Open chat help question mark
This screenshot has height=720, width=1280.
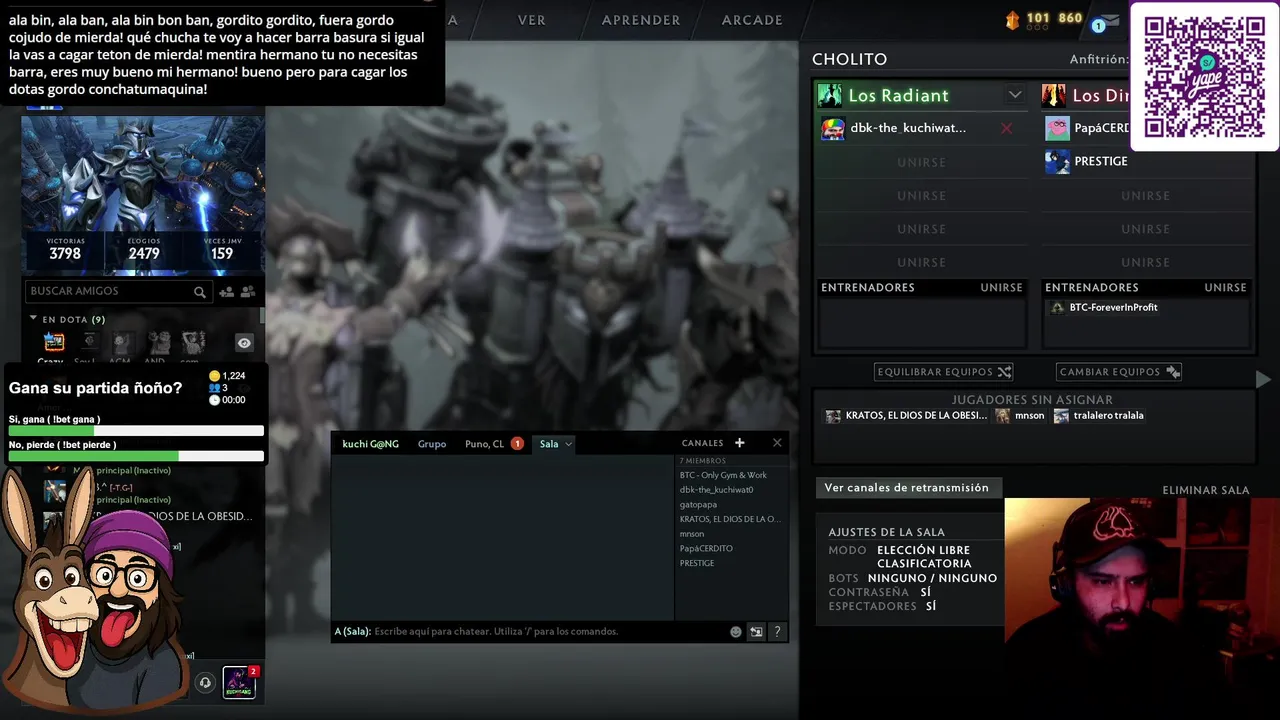tap(777, 632)
